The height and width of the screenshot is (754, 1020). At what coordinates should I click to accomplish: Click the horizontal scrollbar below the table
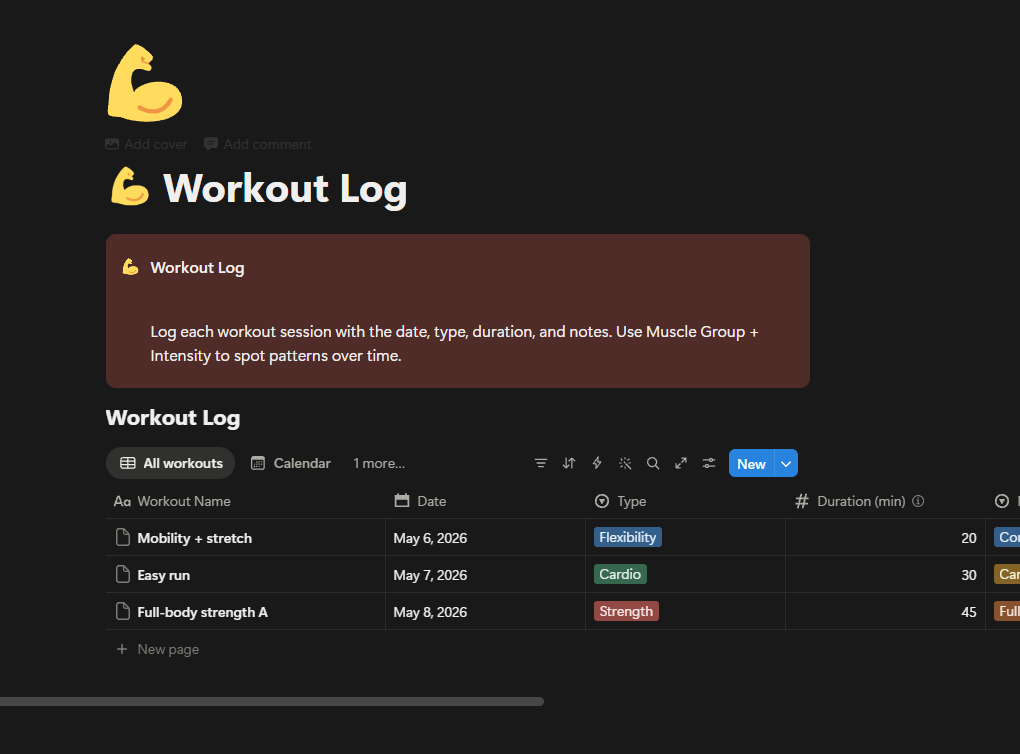click(272, 701)
